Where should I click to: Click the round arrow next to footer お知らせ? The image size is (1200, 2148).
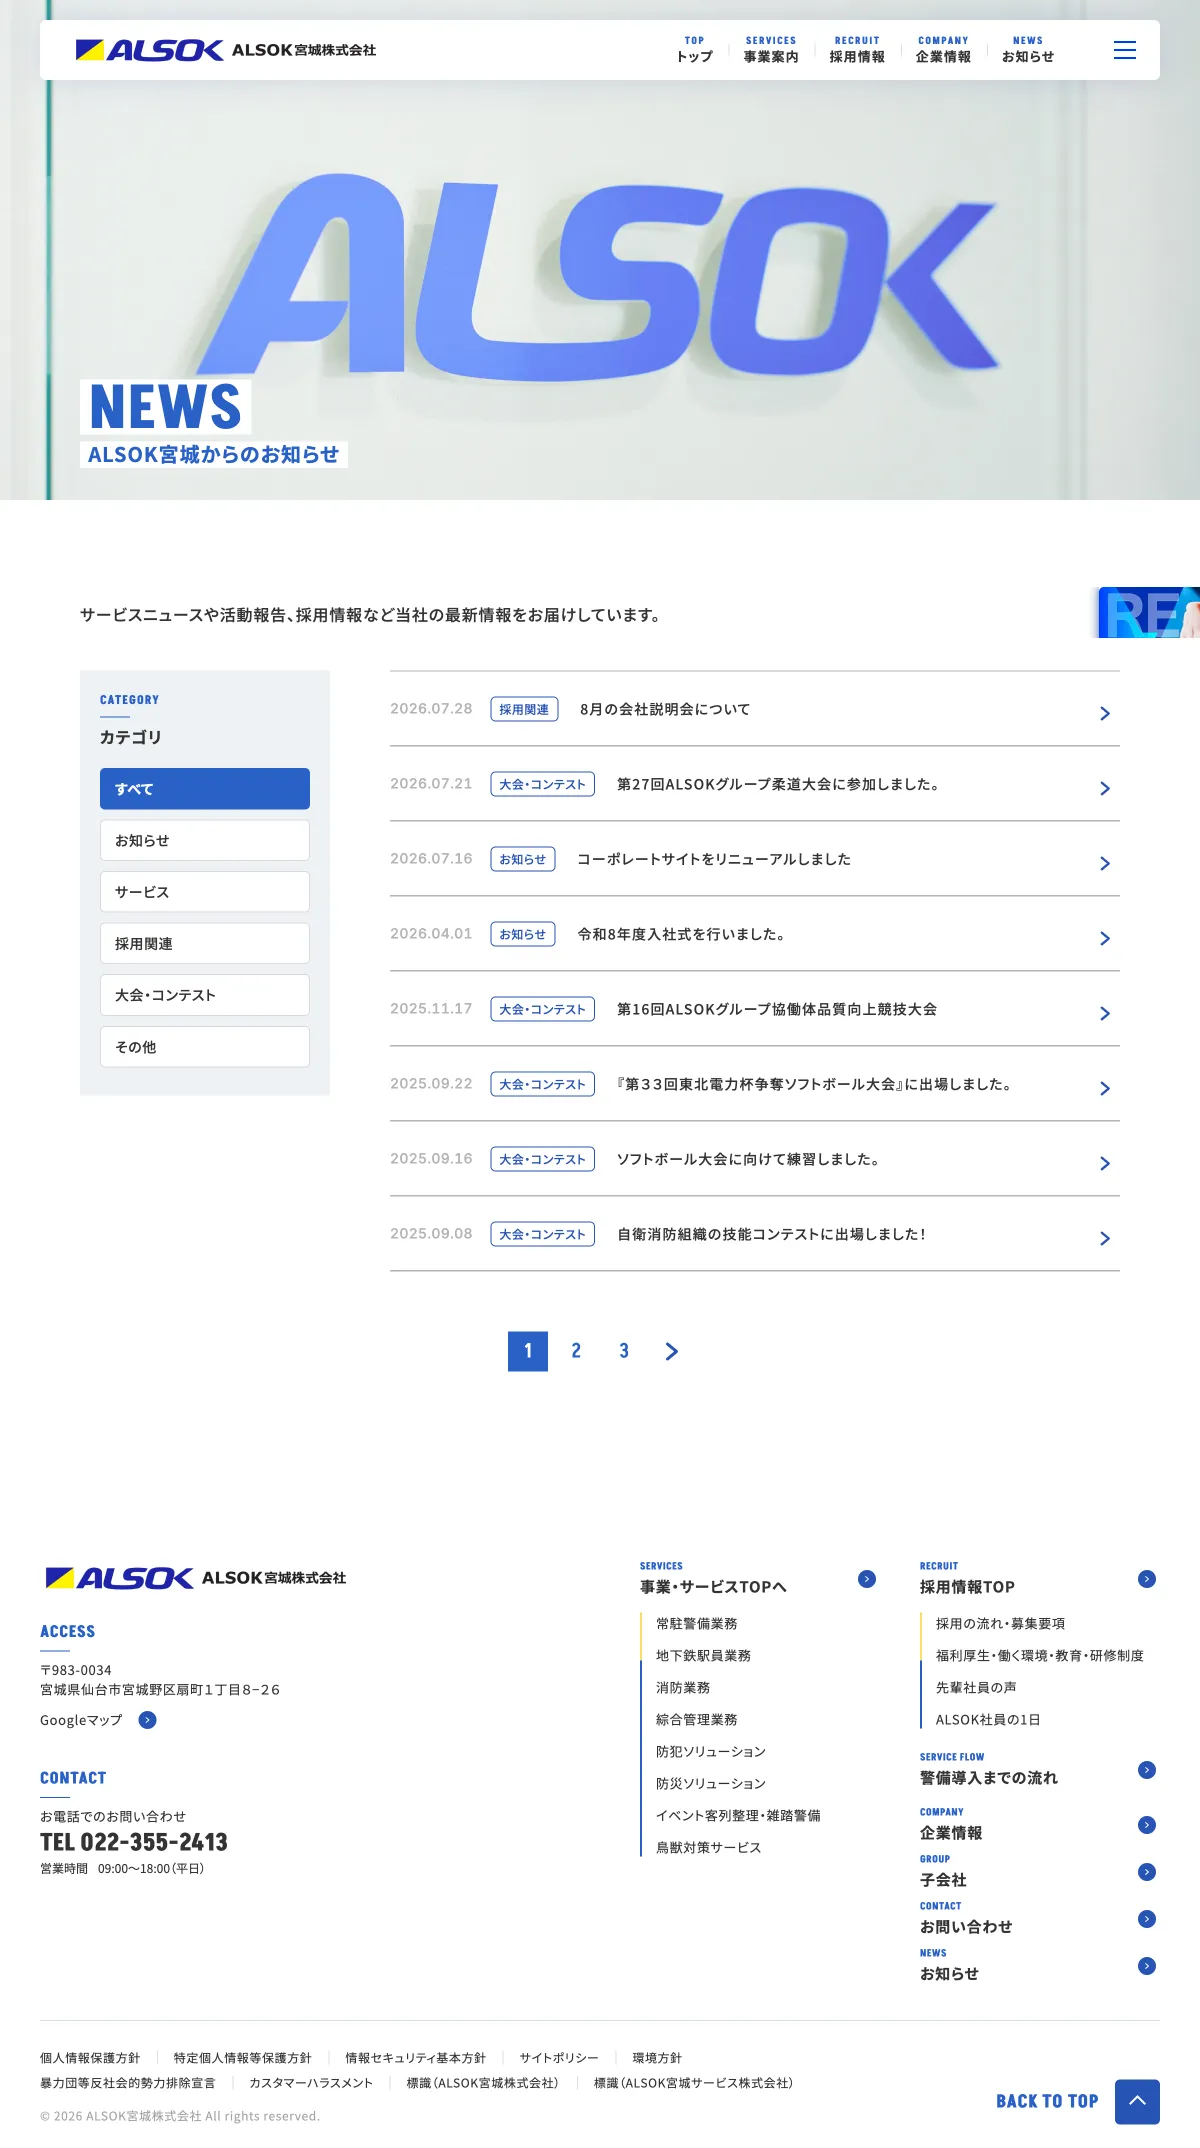point(1147,1966)
